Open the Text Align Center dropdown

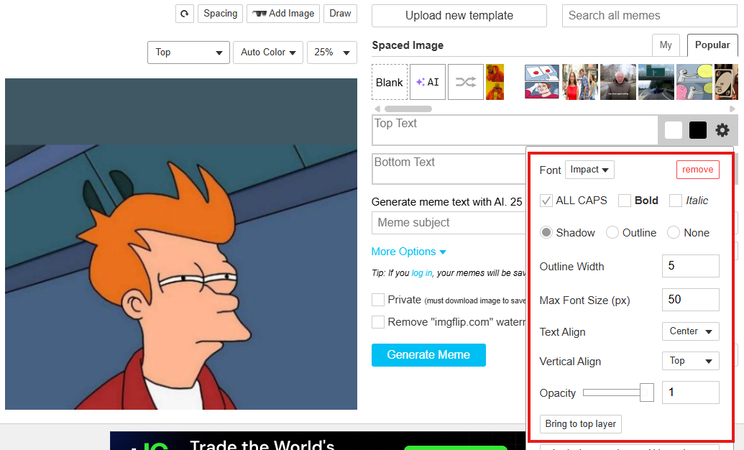[690, 331]
